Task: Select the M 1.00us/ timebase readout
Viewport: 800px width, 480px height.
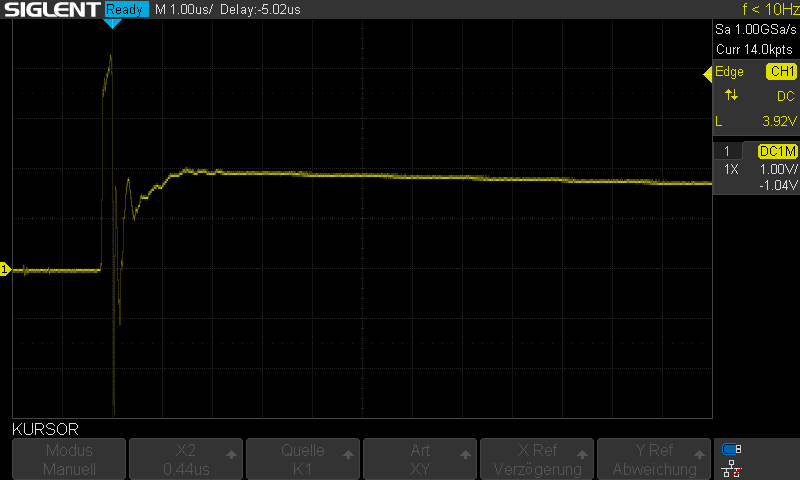Action: pyautogui.click(x=184, y=9)
